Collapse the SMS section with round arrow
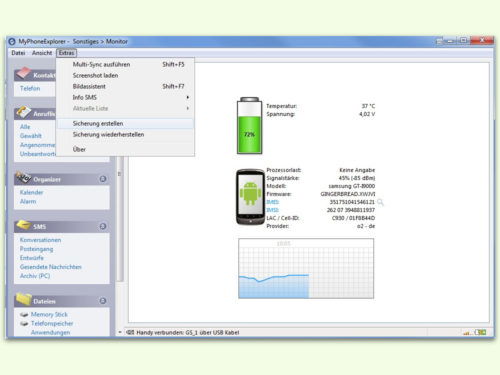Image resolution: width=500 pixels, height=375 pixels. point(103,226)
